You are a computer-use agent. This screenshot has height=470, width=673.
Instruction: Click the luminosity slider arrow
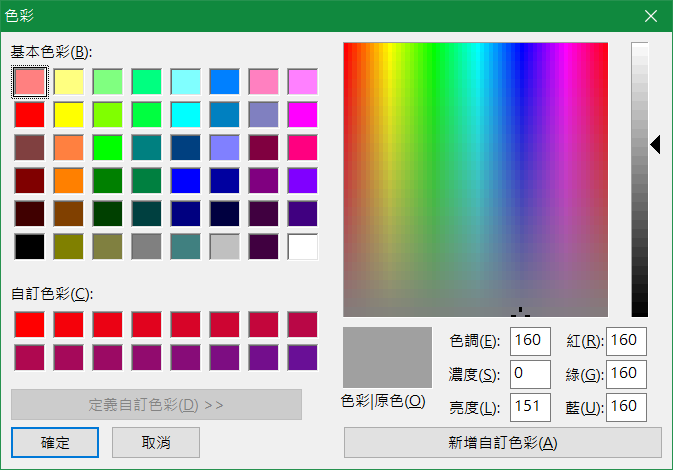(655, 144)
